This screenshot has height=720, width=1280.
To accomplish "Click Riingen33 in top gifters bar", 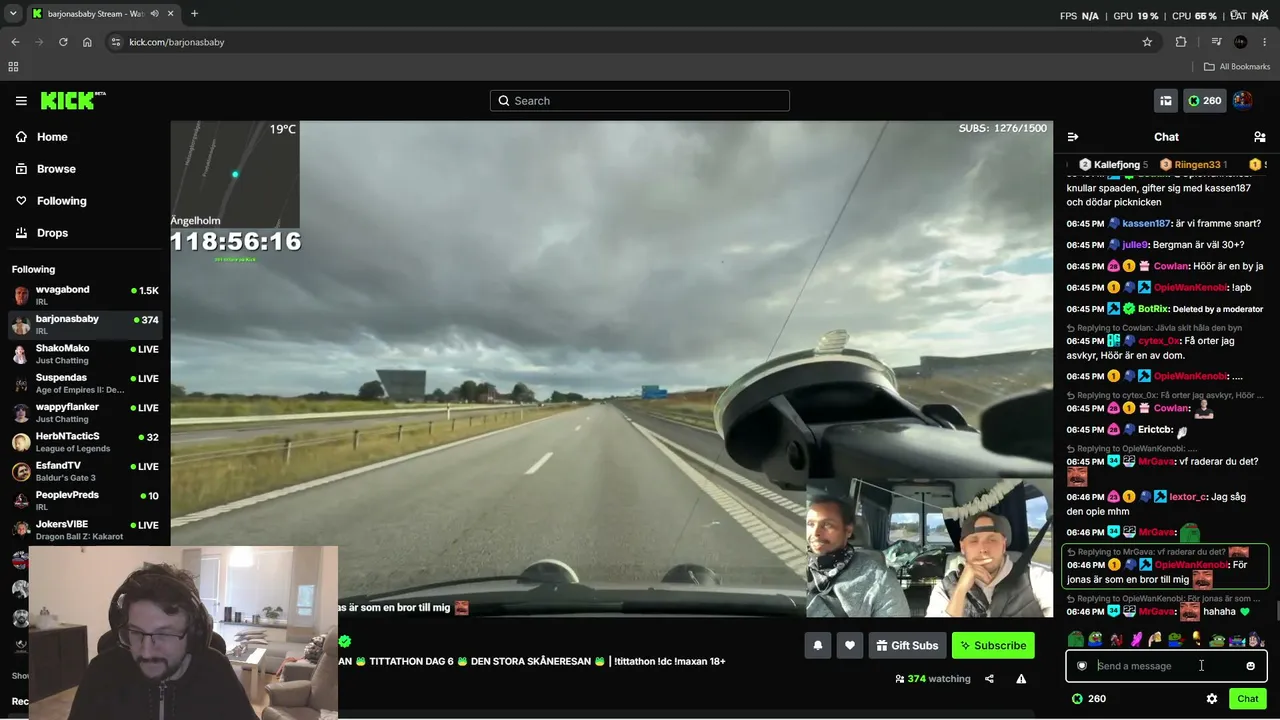I will [x=1193, y=165].
